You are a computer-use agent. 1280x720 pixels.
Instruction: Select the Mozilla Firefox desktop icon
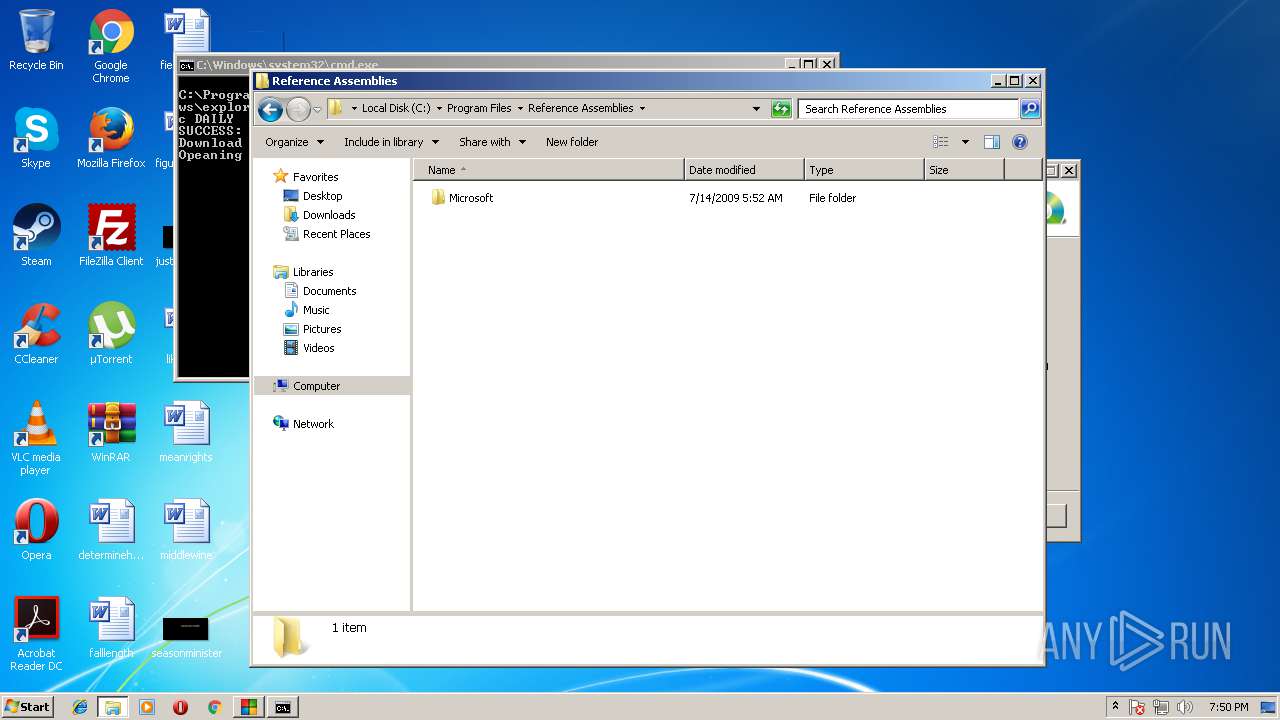point(111,138)
